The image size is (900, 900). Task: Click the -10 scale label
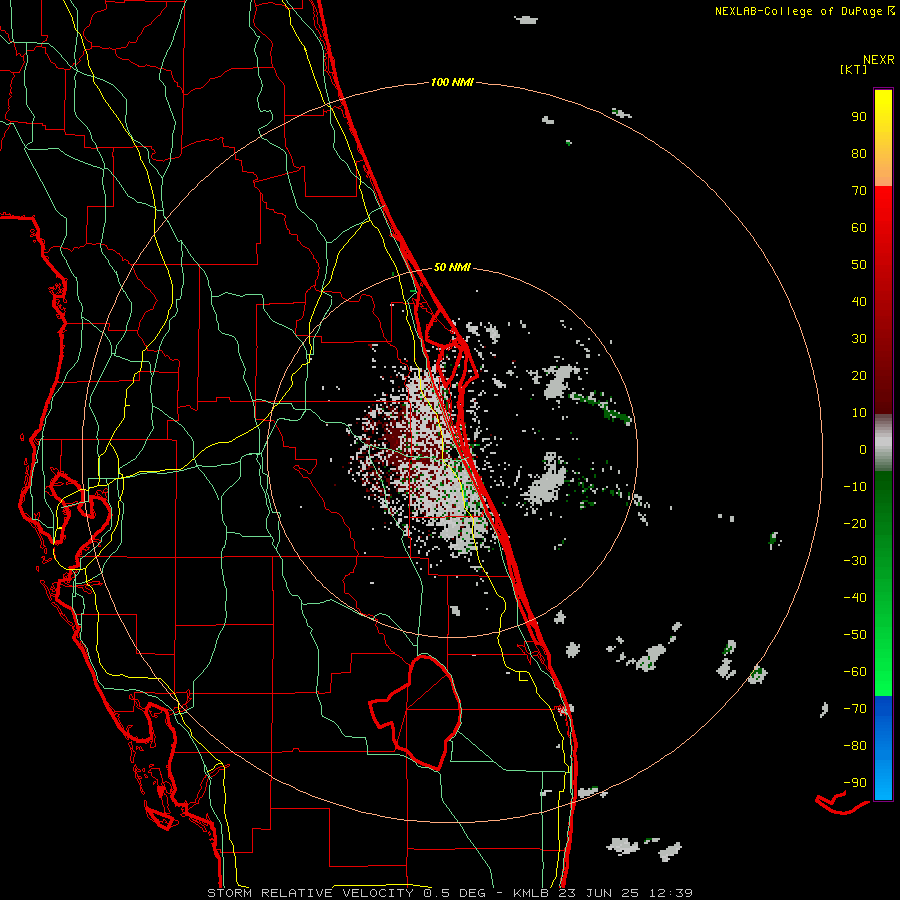point(855,487)
